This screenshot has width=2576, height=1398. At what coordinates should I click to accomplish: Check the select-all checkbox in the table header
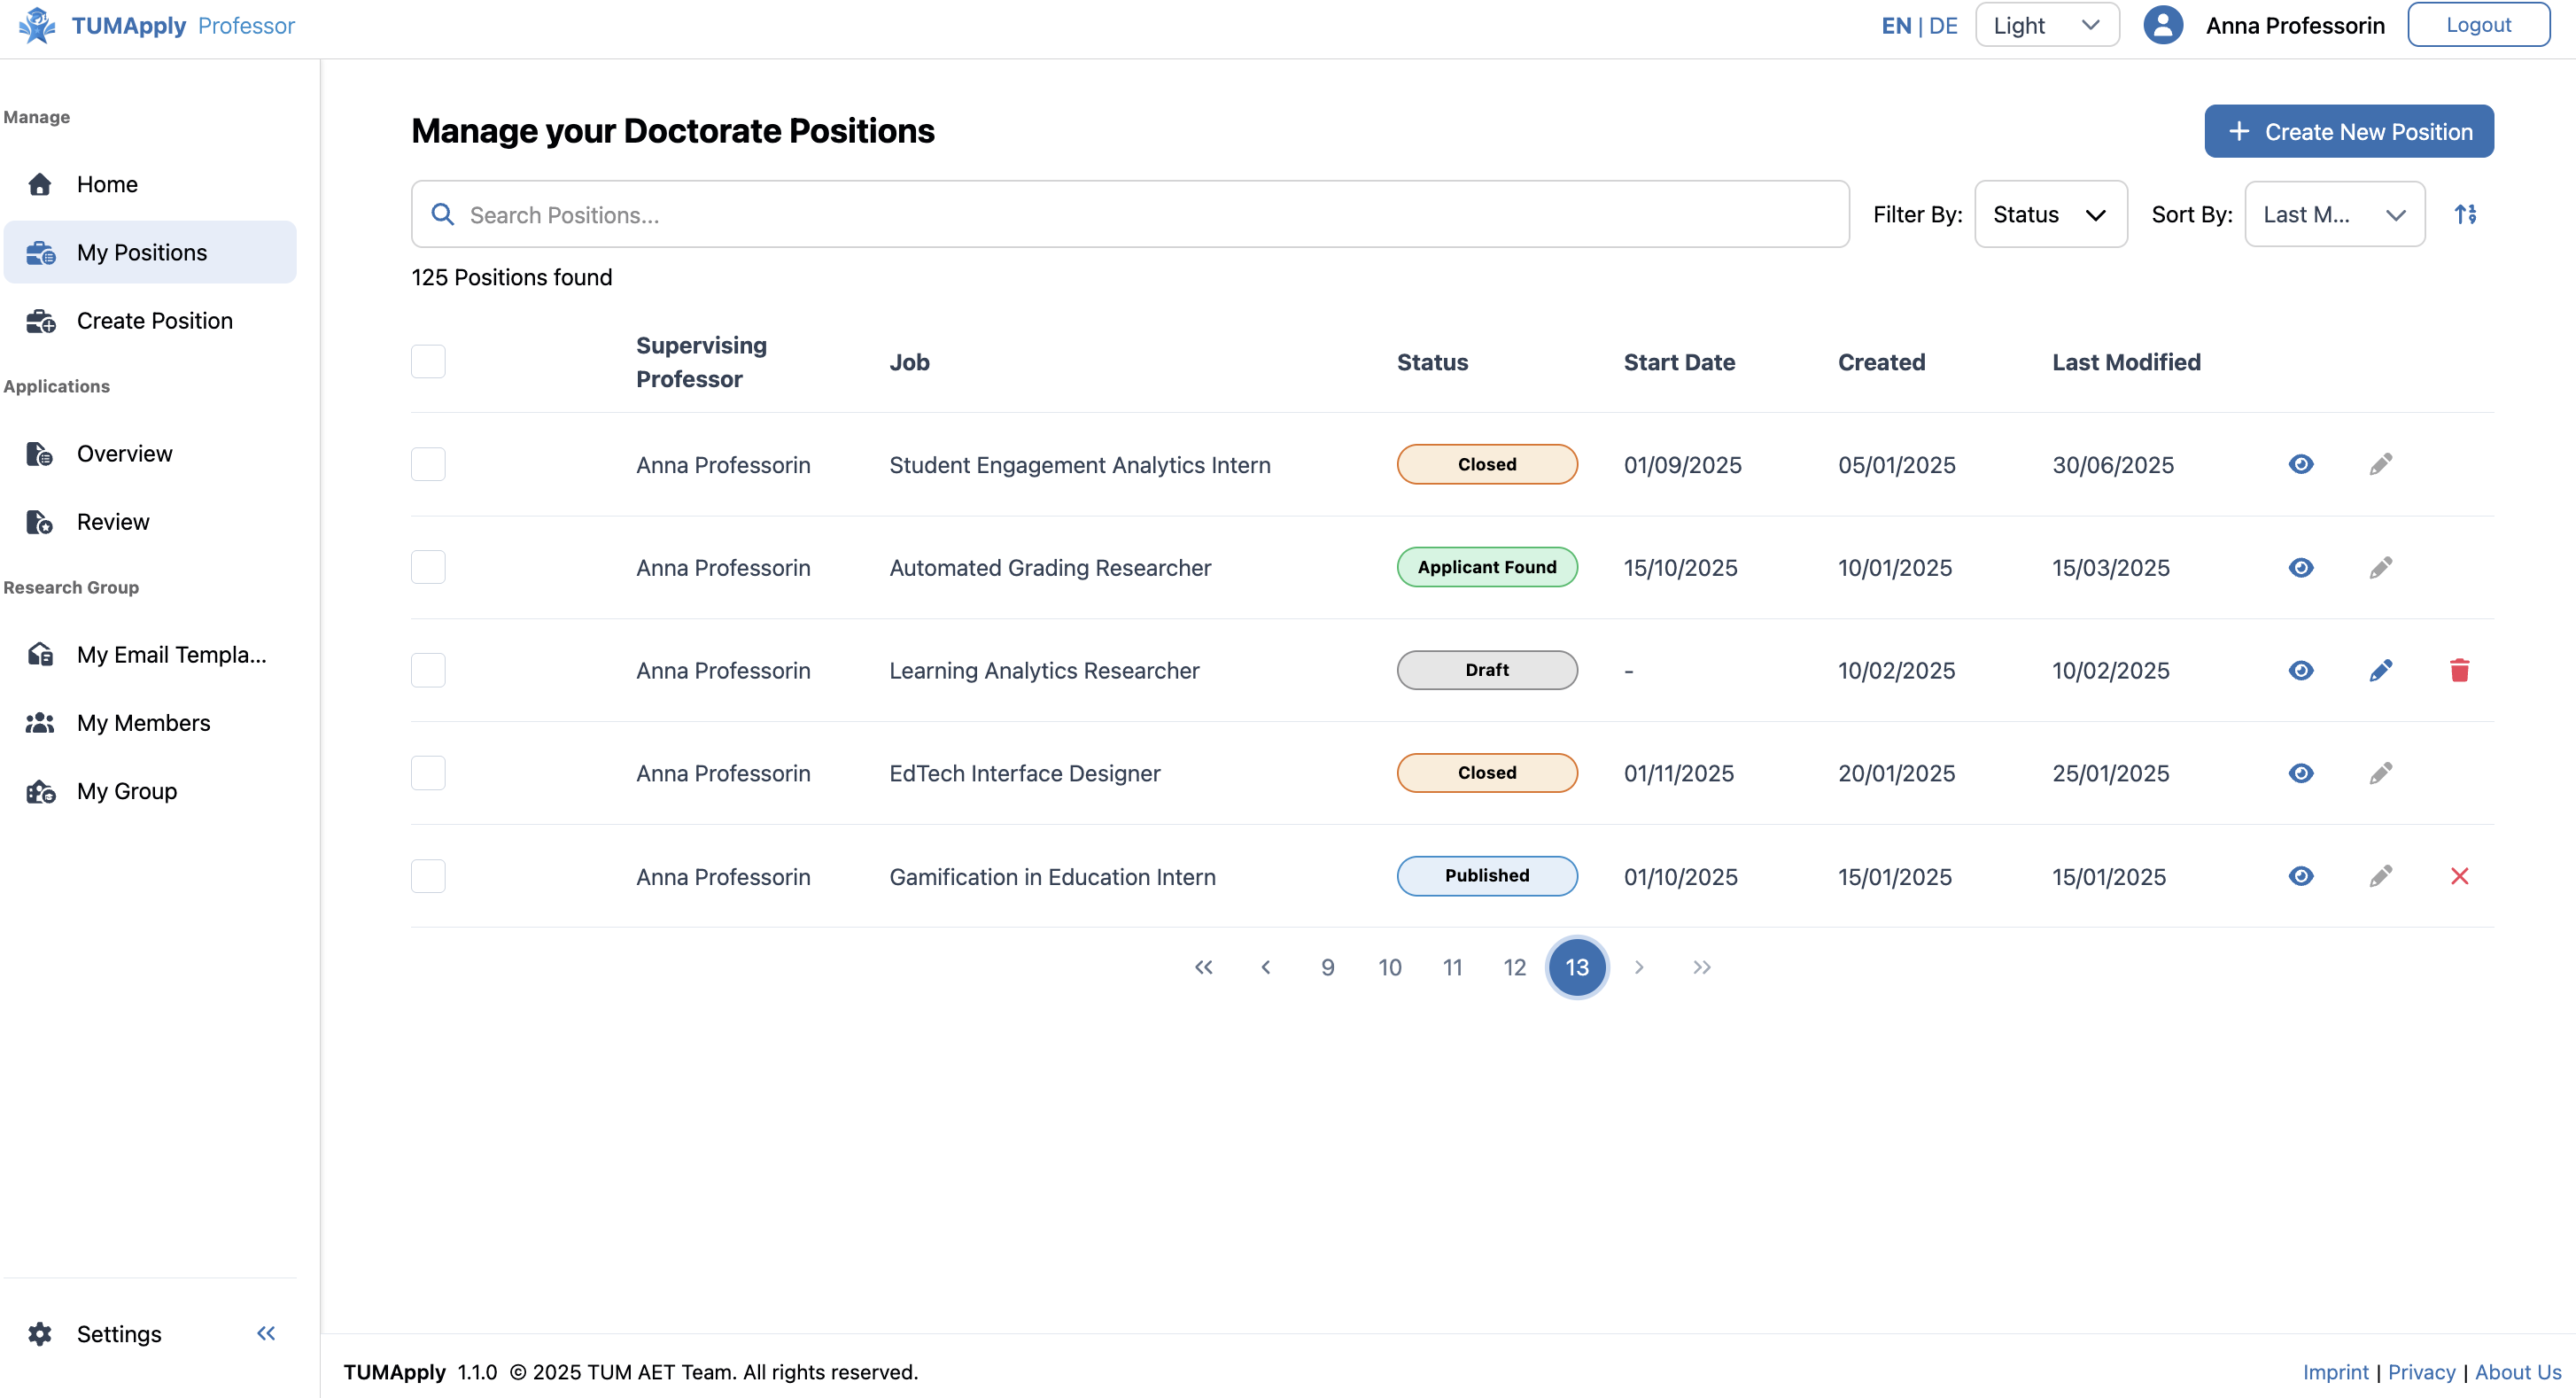click(428, 361)
